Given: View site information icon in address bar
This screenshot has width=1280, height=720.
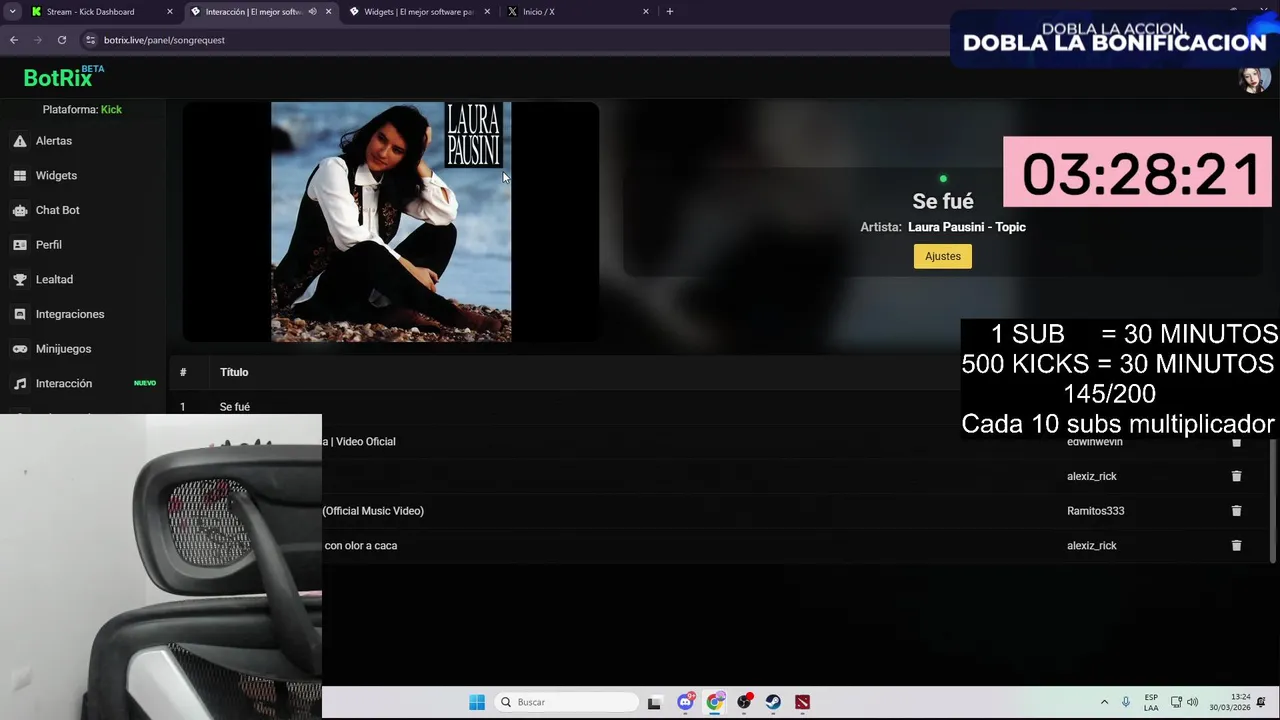Looking at the screenshot, I should (x=90, y=40).
